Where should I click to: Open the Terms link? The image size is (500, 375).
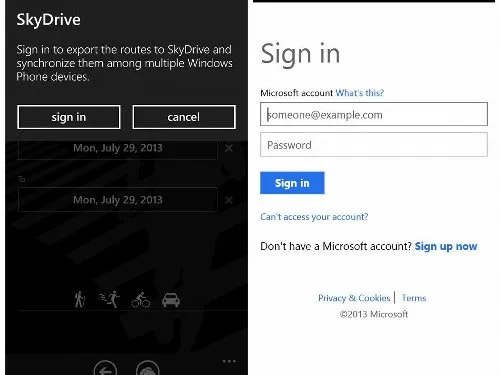(x=414, y=298)
